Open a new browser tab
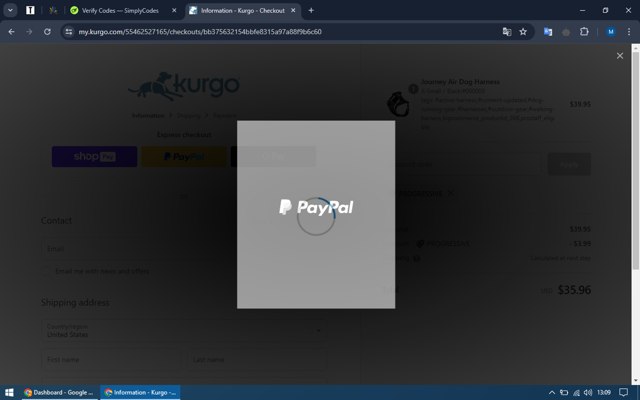This screenshot has width=640, height=400. point(311,11)
